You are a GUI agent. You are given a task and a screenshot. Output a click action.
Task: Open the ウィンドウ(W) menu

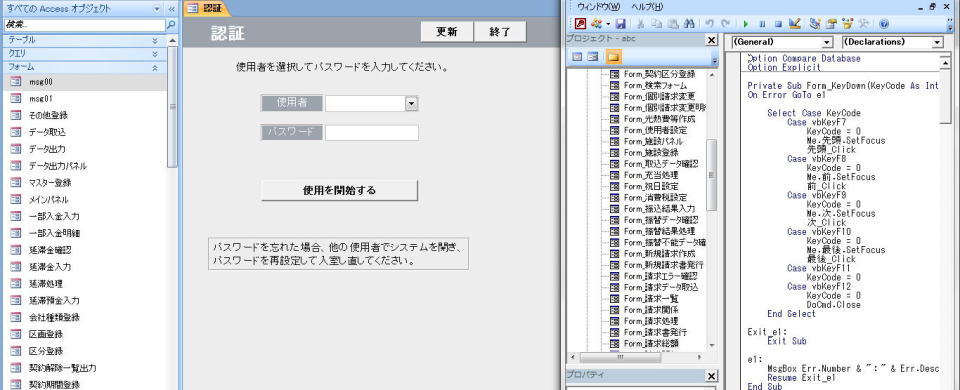[x=598, y=7]
